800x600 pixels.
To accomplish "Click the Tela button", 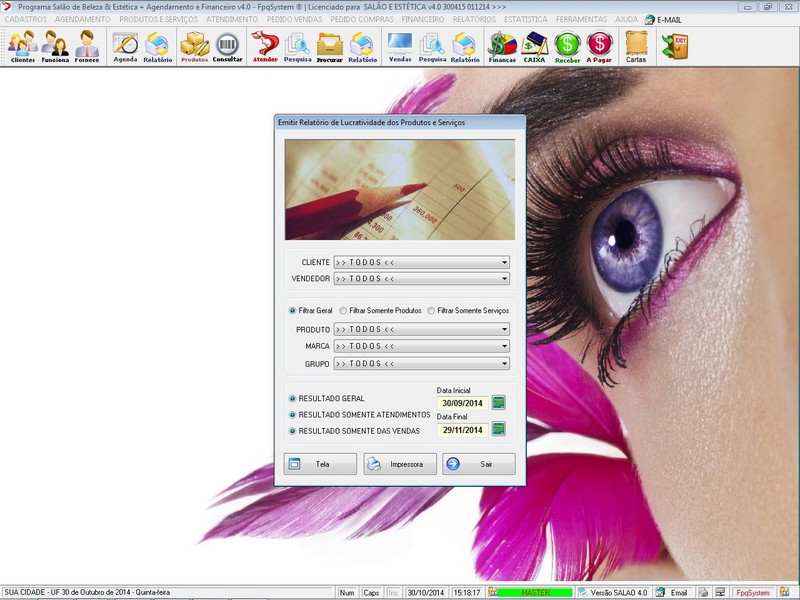I will click(x=320, y=464).
